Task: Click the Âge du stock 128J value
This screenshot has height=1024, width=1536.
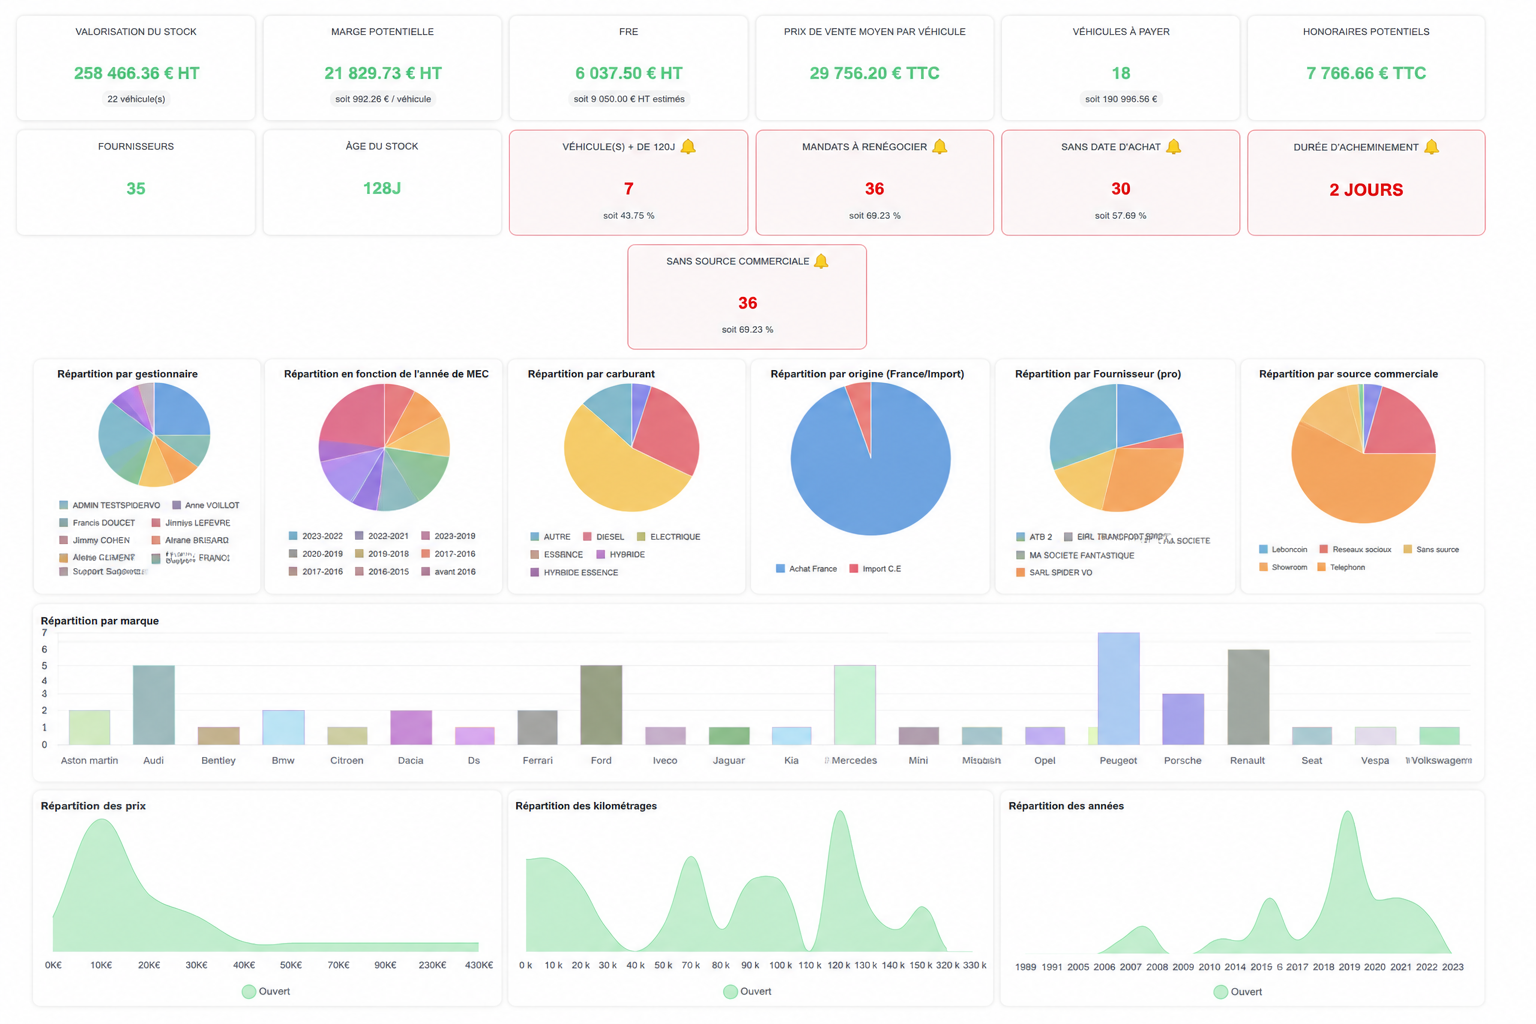Action: click(x=382, y=188)
